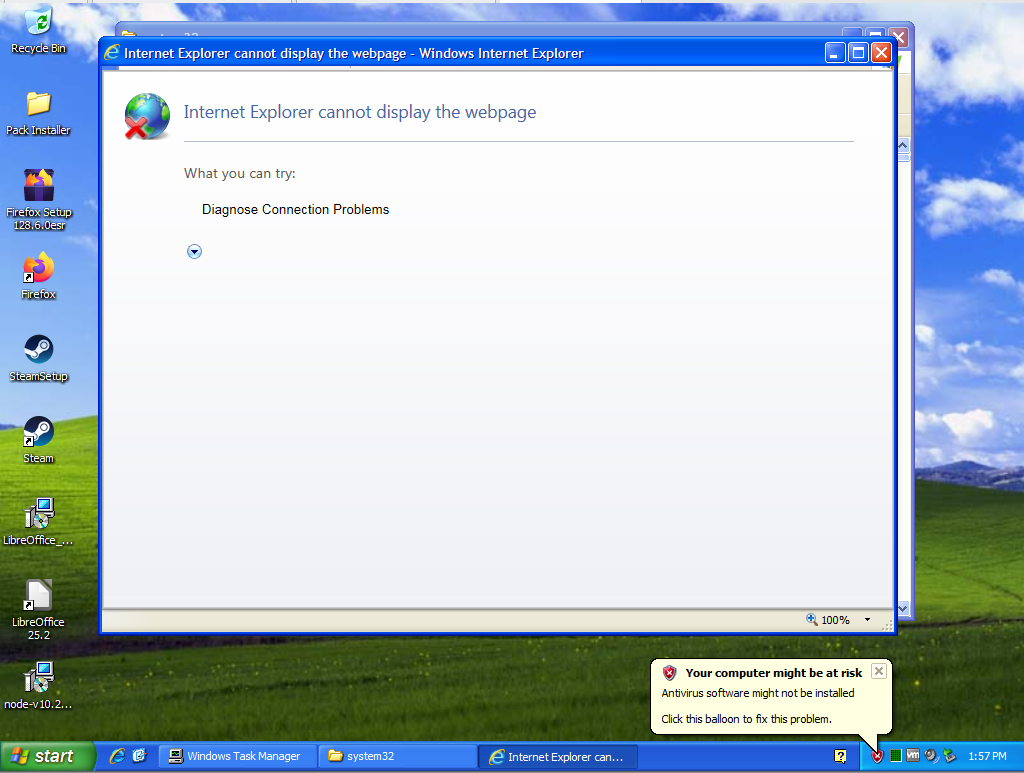
Task: Click scroll up arrow of system32 window
Action: 903,146
